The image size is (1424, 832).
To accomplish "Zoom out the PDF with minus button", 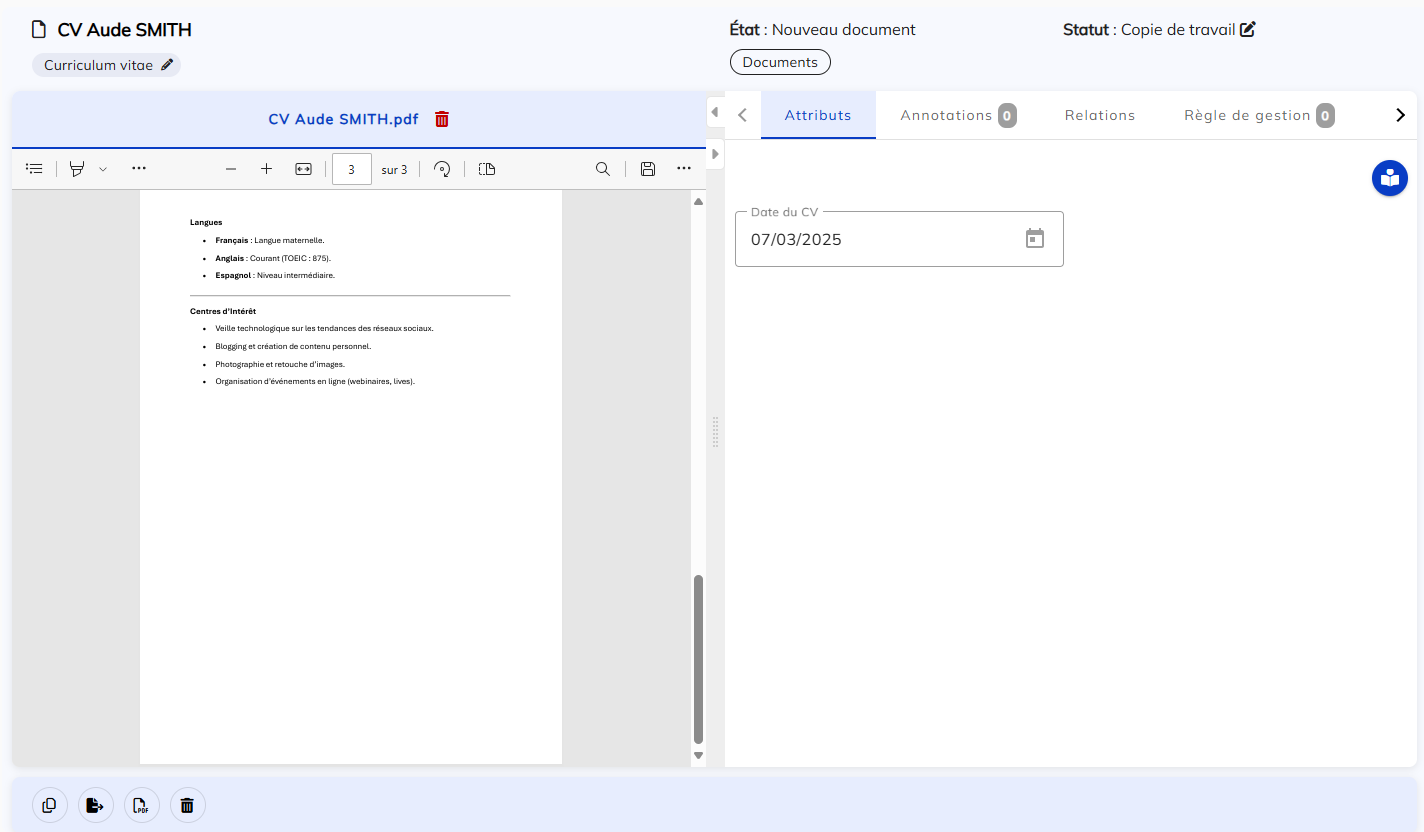I will (x=231, y=169).
